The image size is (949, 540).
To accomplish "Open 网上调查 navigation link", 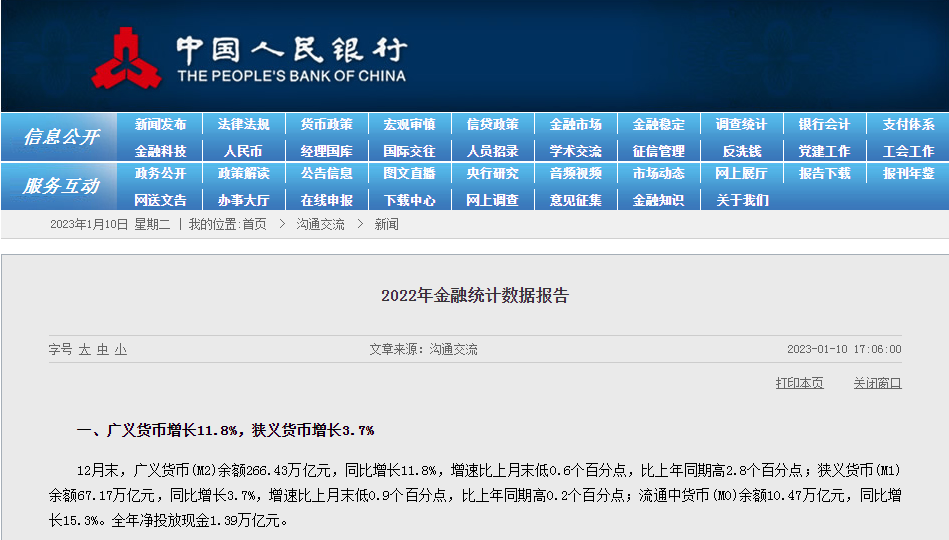I will click(493, 200).
